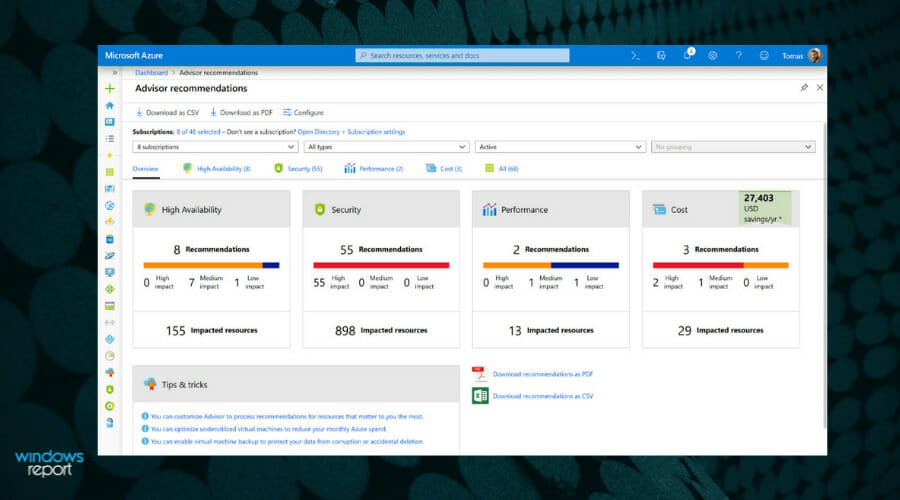Click the 27,403 USD savings badge
This screenshot has width=900, height=500.
pyautogui.click(x=765, y=208)
